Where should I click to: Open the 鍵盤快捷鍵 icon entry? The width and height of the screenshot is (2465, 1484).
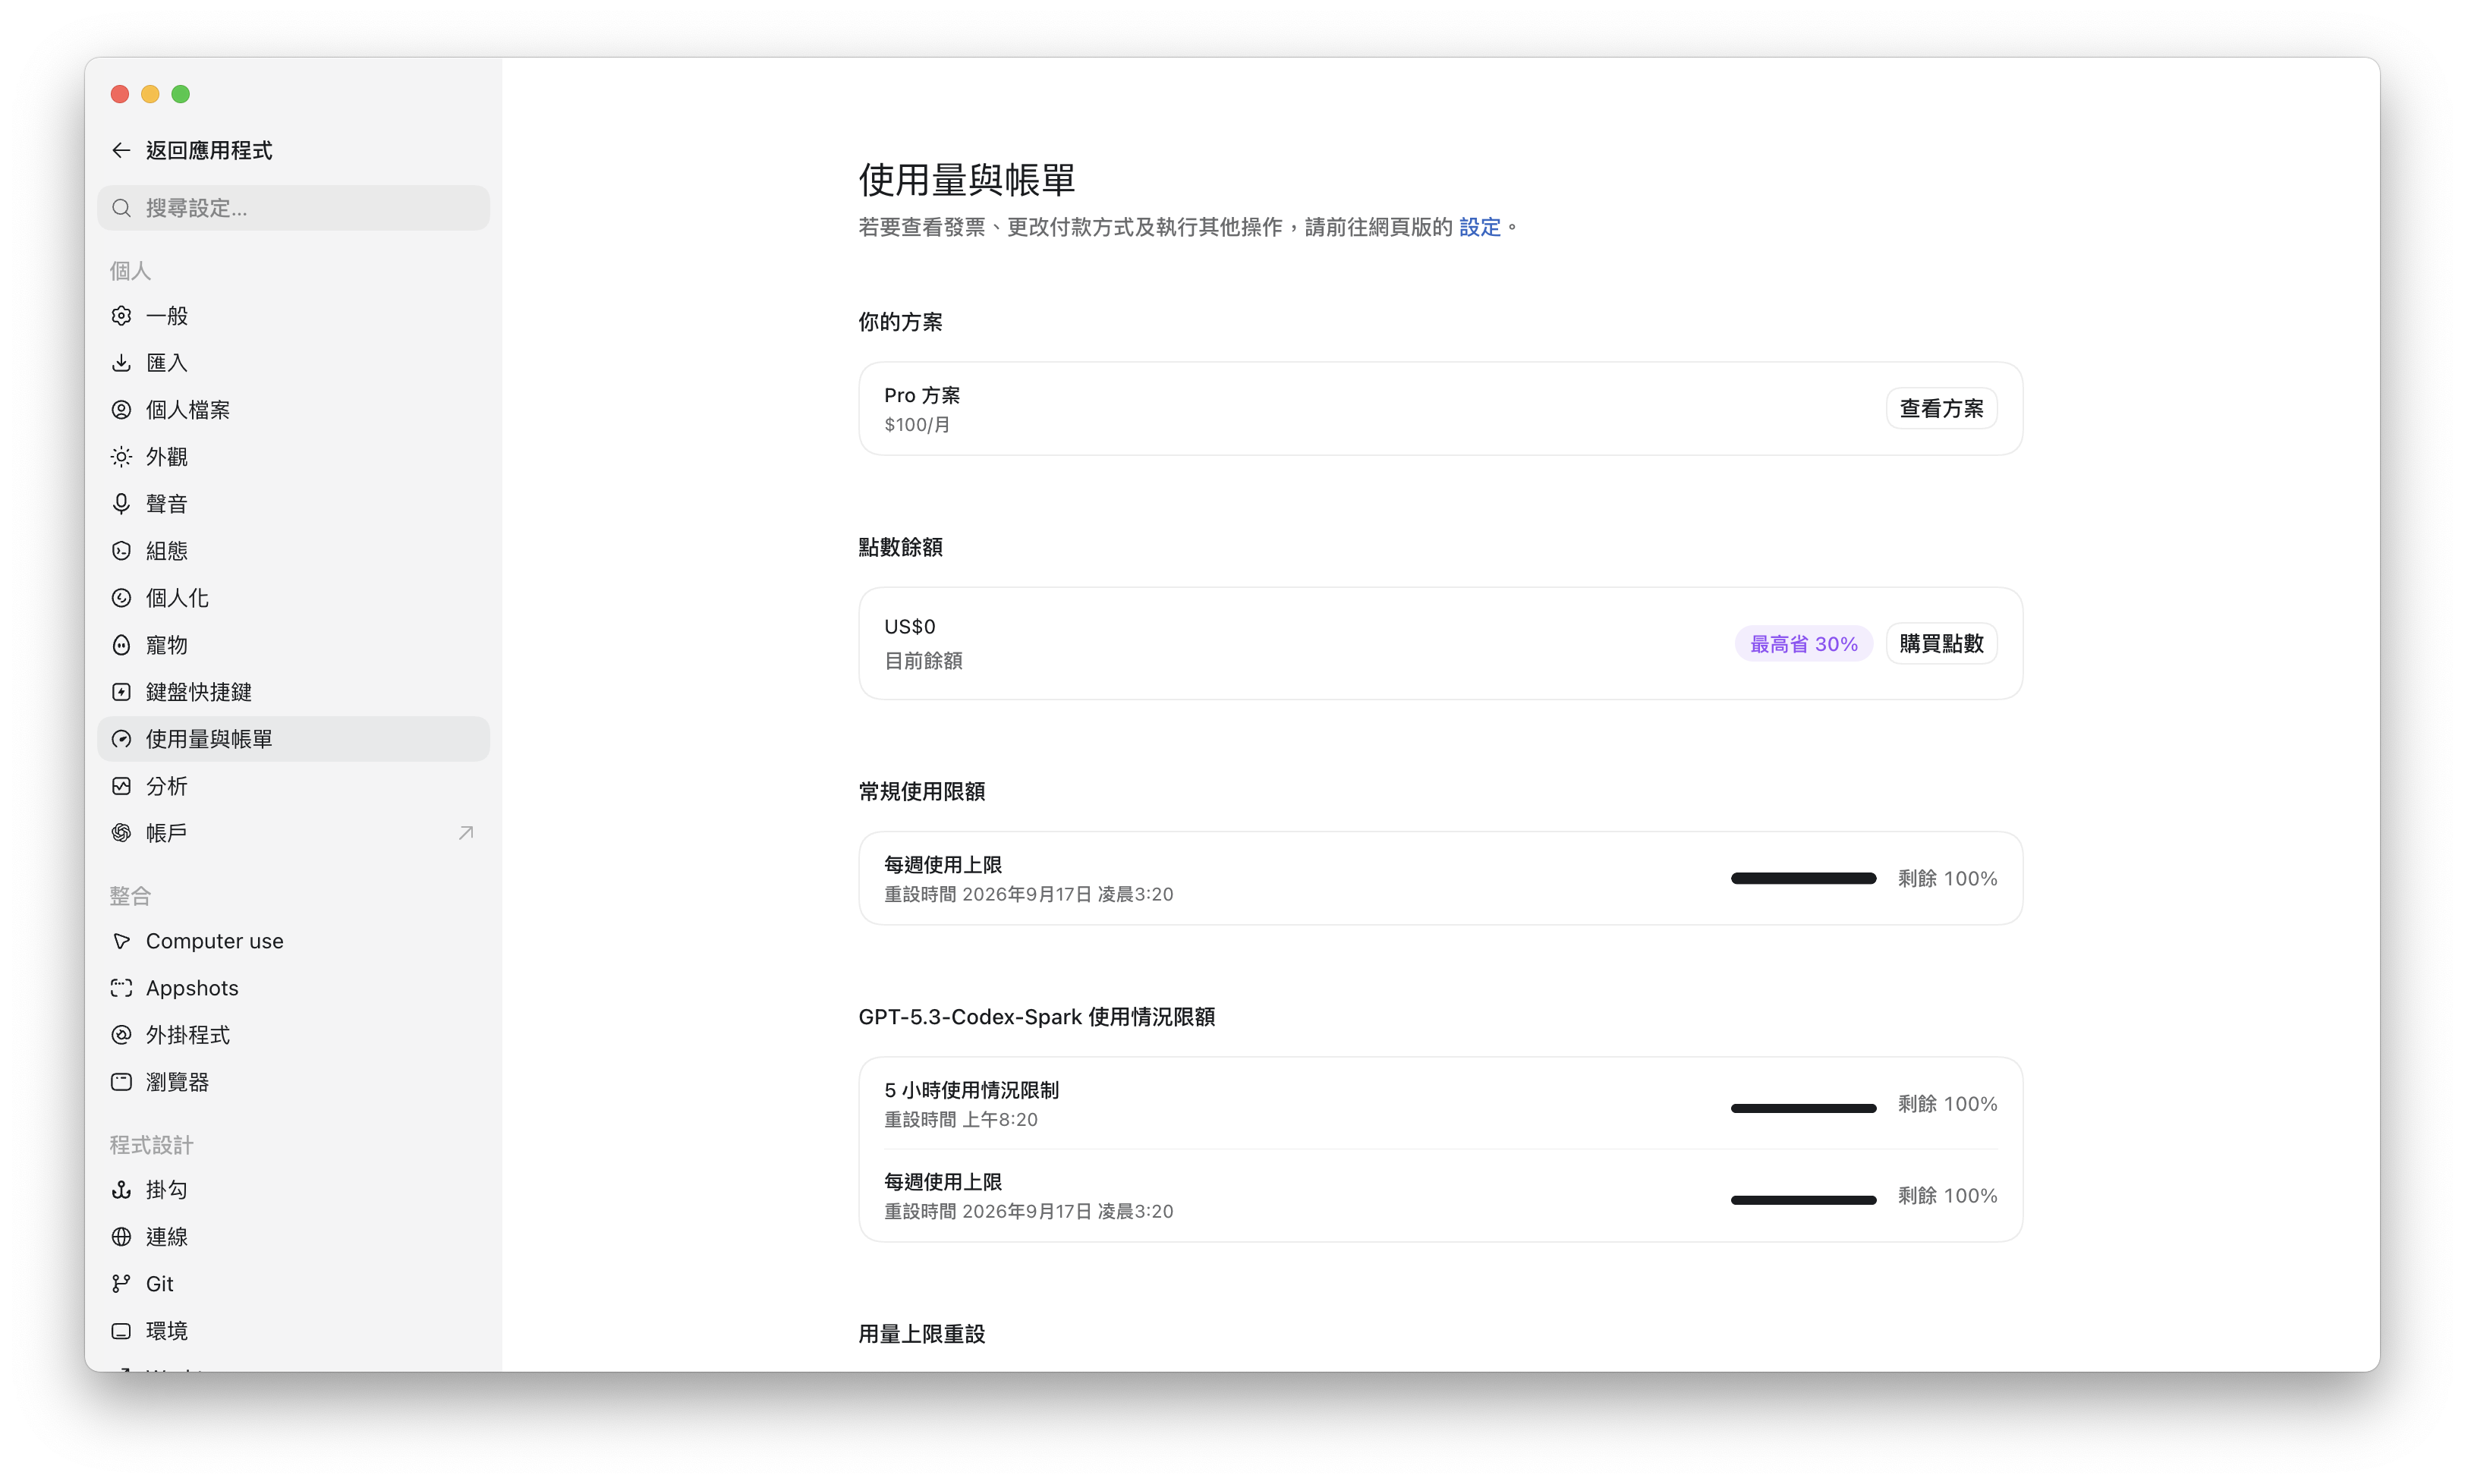click(121, 692)
